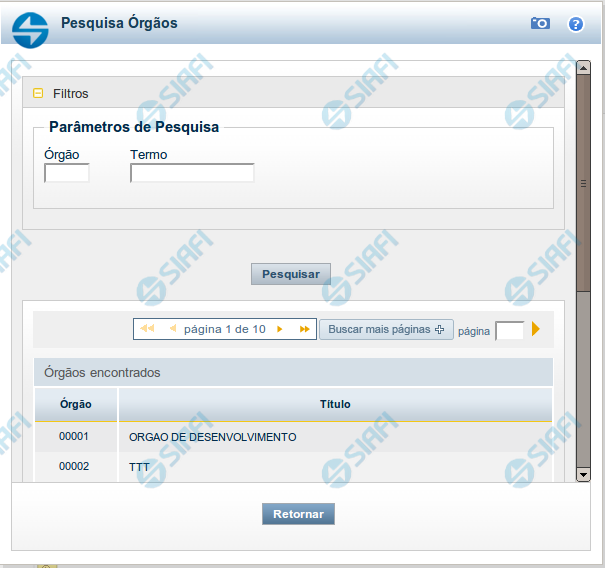Click the Pesquisar button
Image resolution: width=605 pixels, height=568 pixels.
290,274
